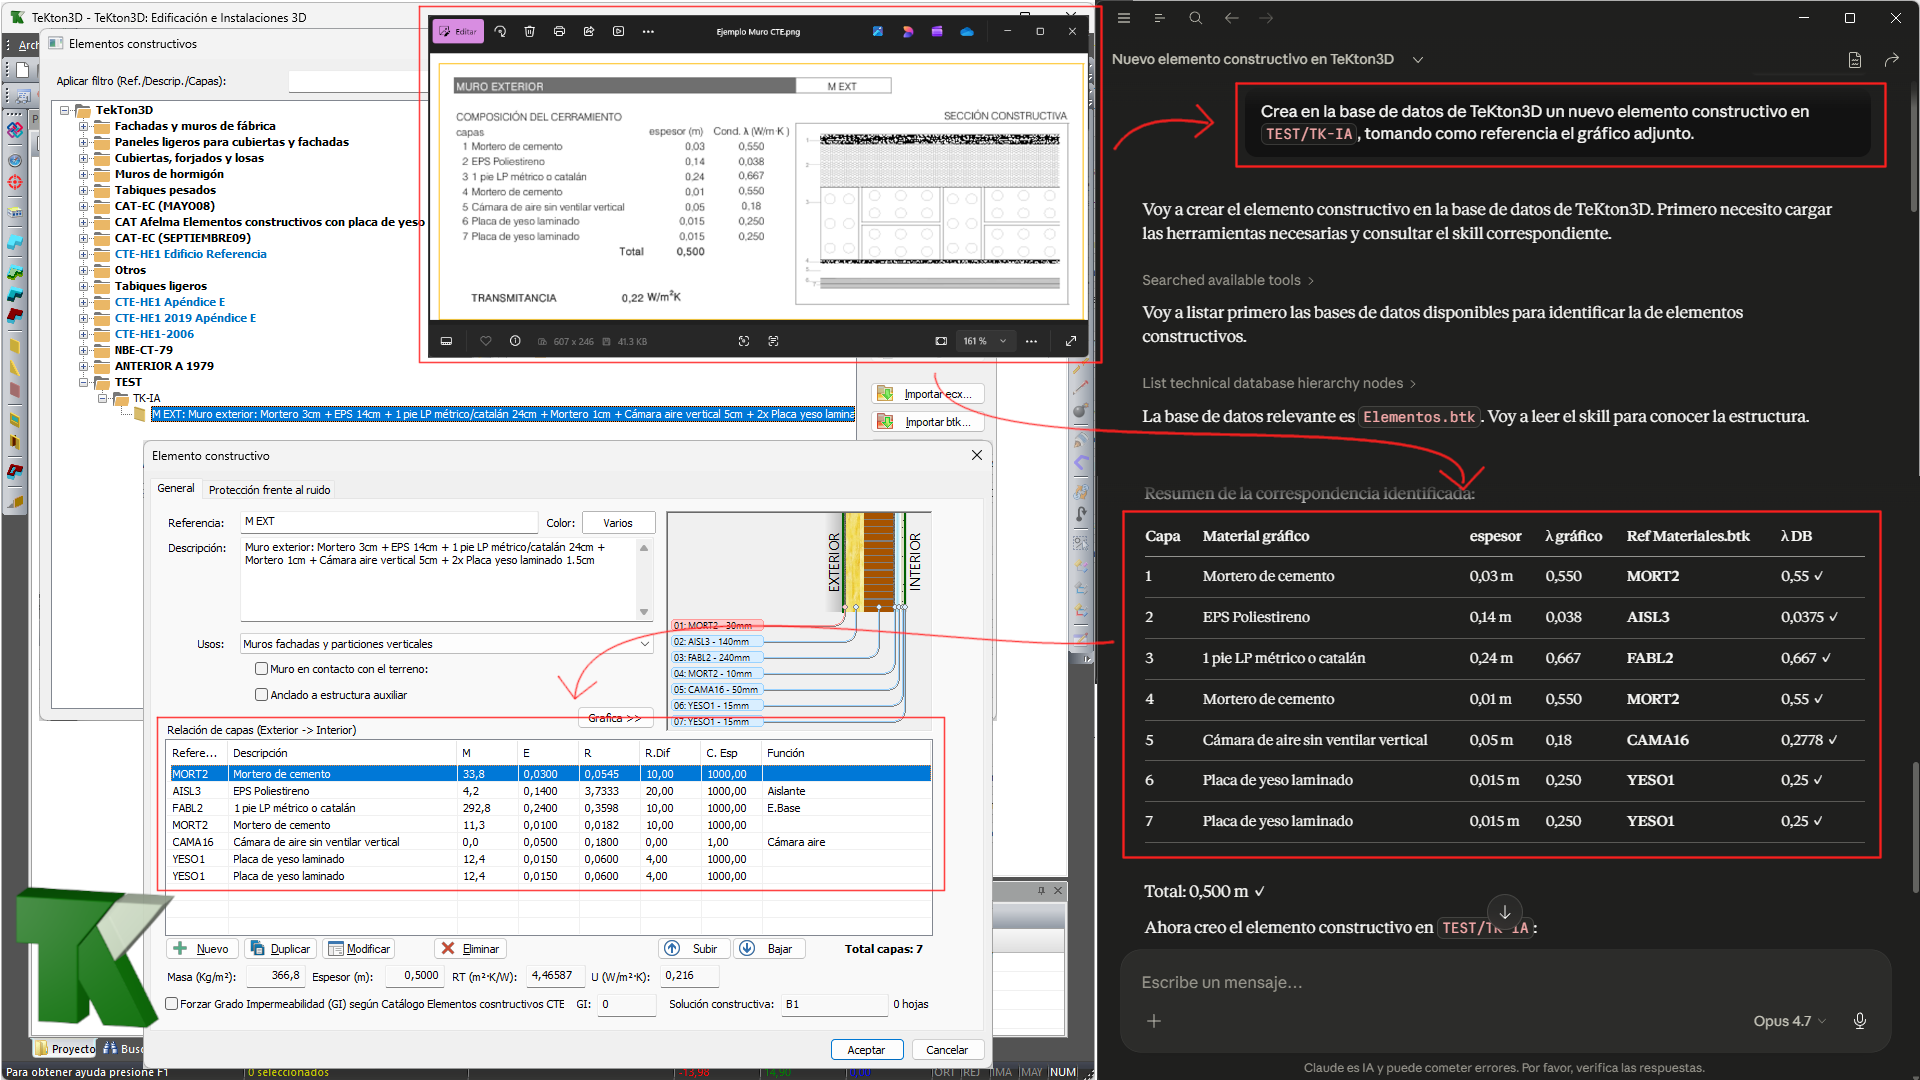Image resolution: width=1920 pixels, height=1080 pixels.
Task: Expand 'List technical database hierarchy nodes' step
Action: pyautogui.click(x=1279, y=384)
